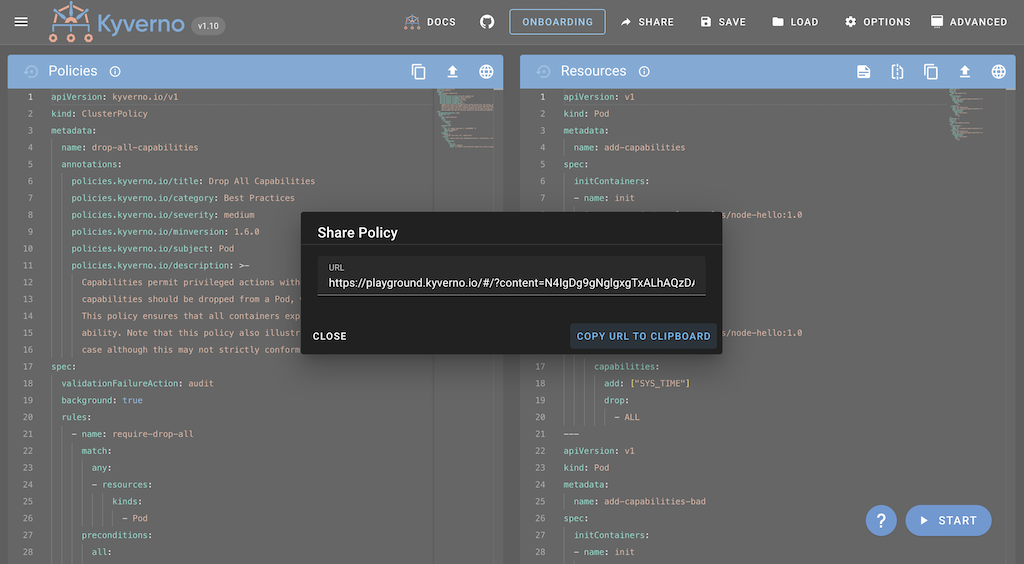Upload a file to the Policies panel

452,71
